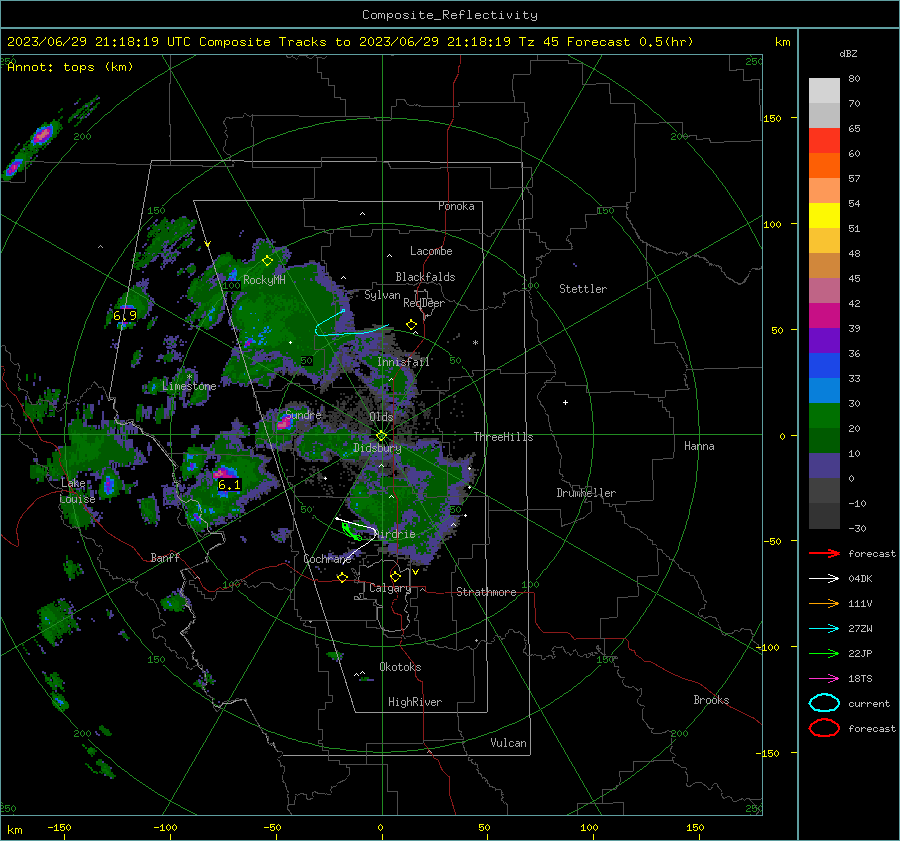Click the 18TS legend text
Viewport: 900px width, 841px height.
(x=860, y=679)
